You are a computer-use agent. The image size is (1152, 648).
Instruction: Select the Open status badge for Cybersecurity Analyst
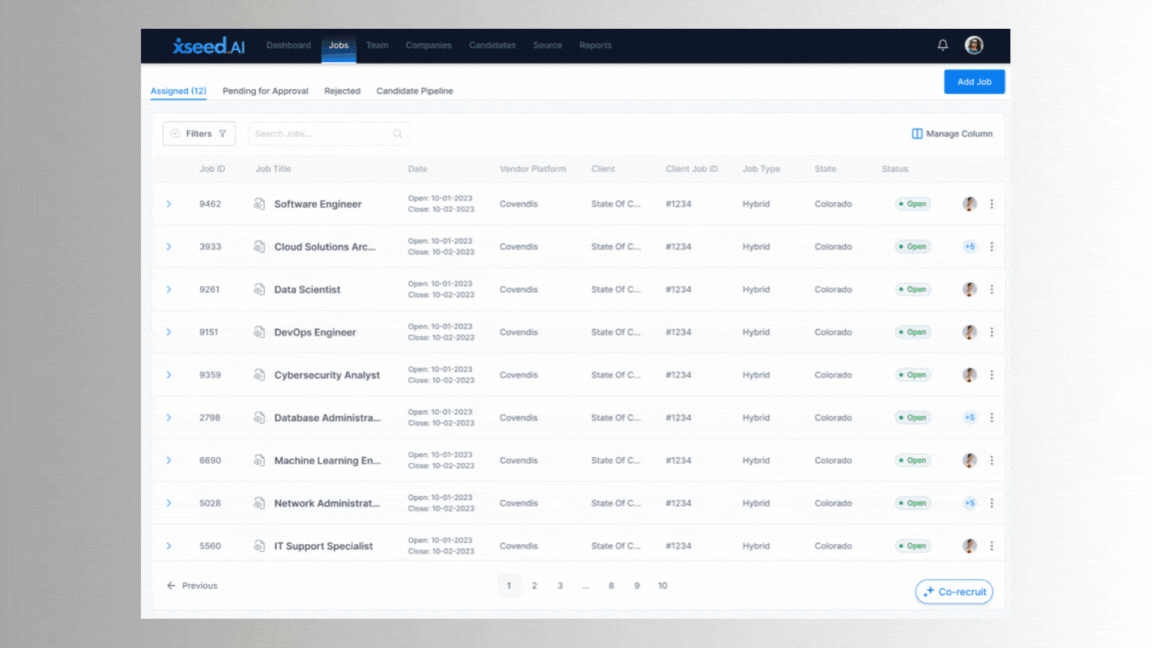[912, 375]
